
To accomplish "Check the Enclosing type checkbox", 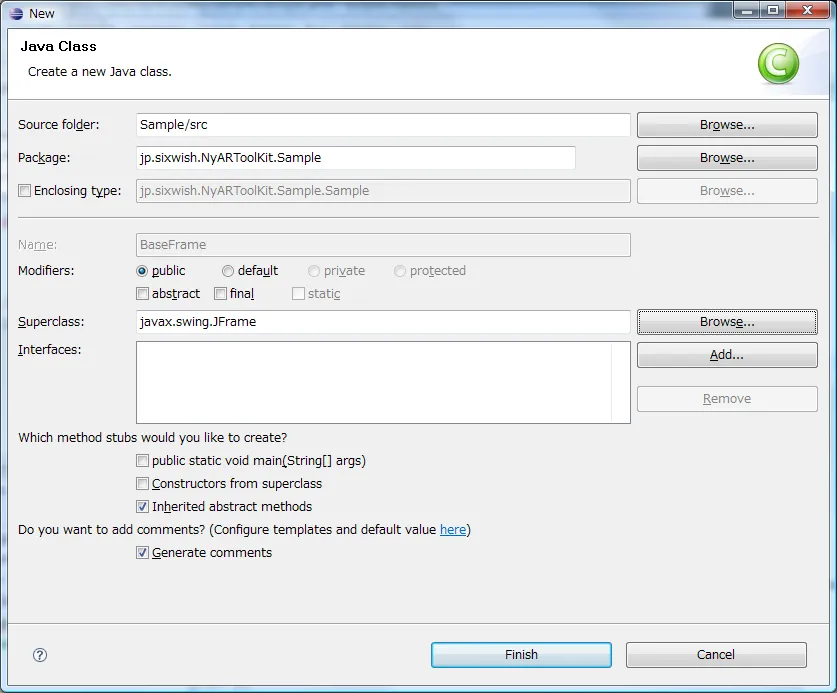I will (25, 191).
